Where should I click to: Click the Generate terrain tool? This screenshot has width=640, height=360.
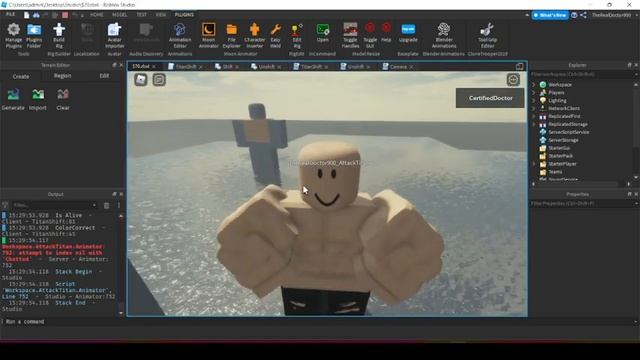(x=13, y=99)
